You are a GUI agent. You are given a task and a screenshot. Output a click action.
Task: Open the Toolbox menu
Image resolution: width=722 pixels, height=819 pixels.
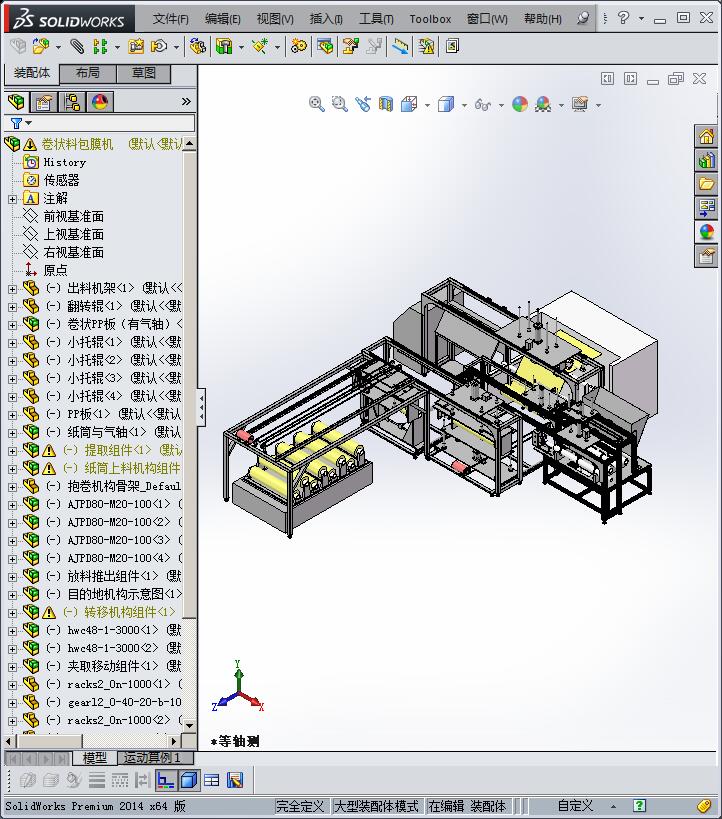coord(430,19)
